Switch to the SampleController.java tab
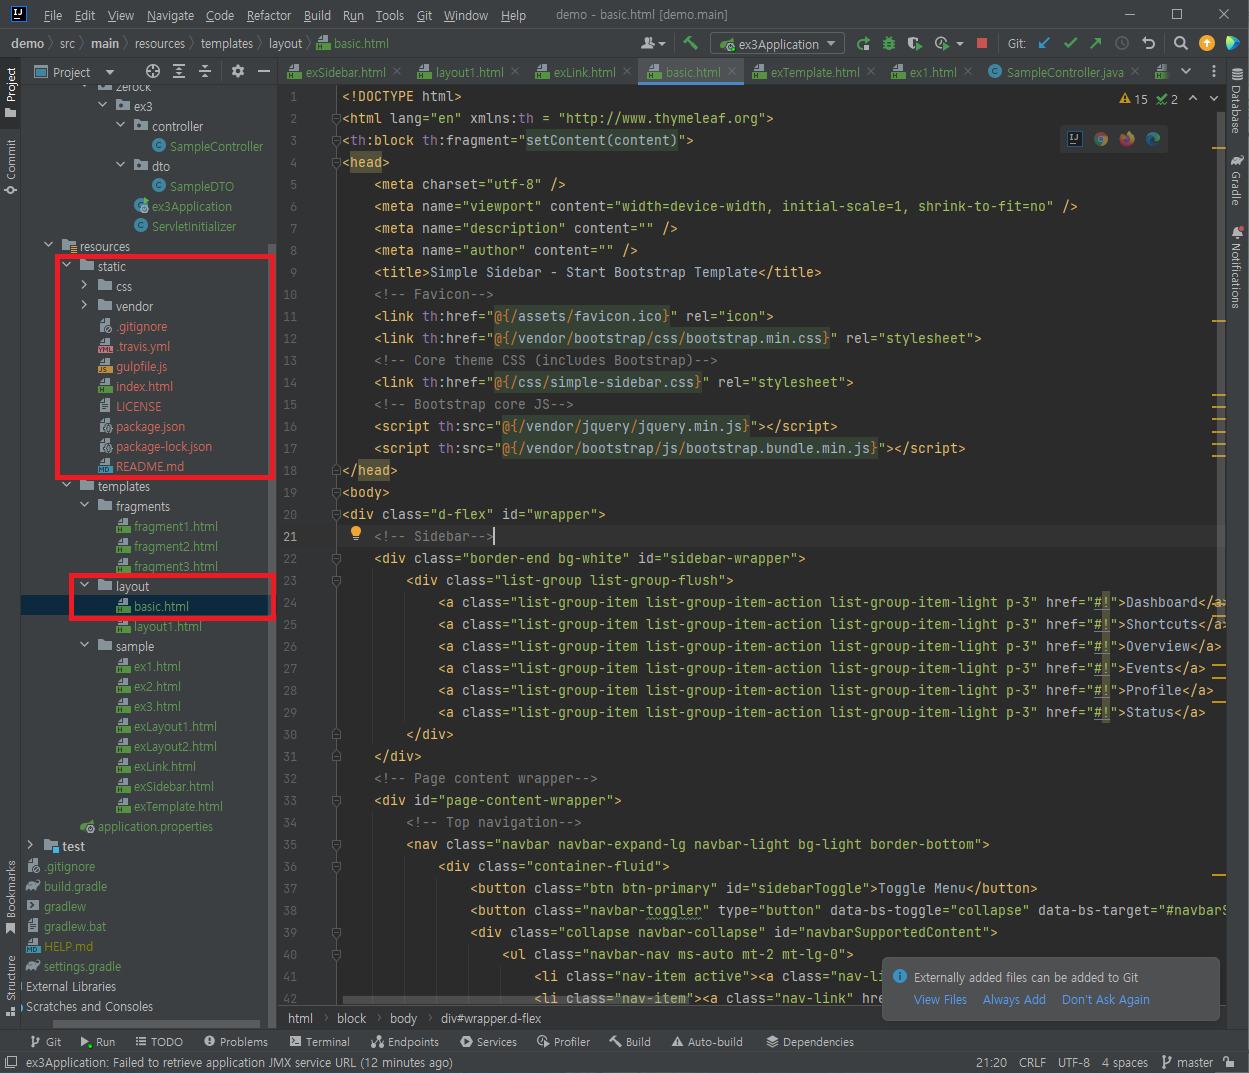 pyautogui.click(x=1065, y=72)
